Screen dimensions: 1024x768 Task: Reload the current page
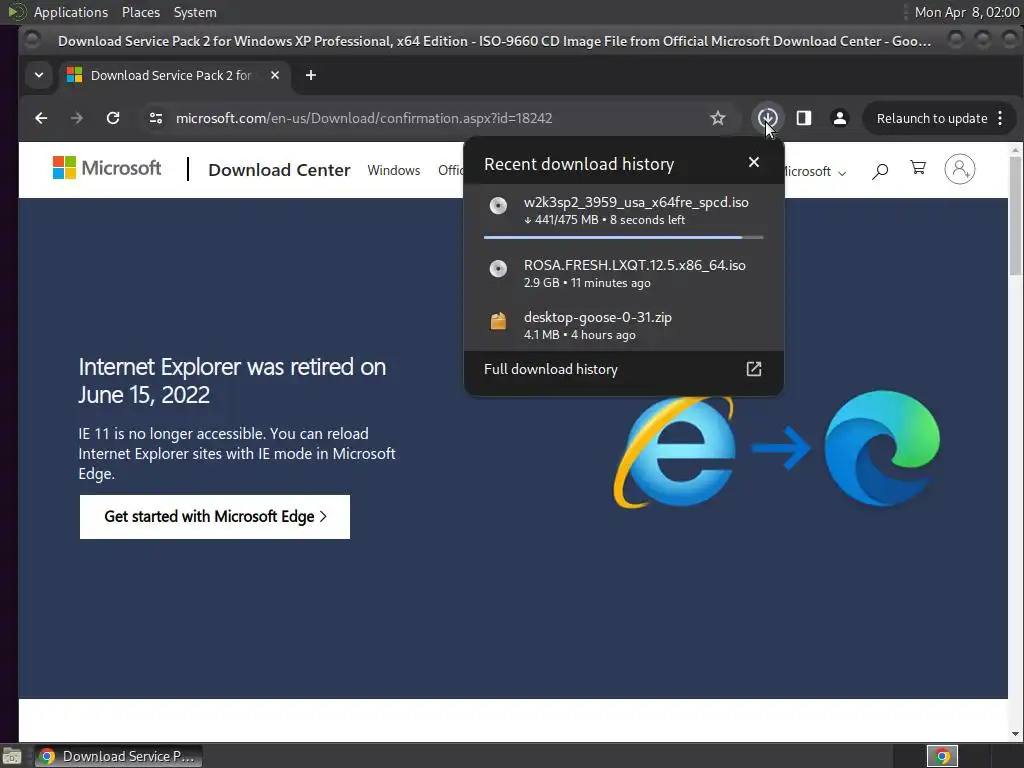pyautogui.click(x=113, y=118)
